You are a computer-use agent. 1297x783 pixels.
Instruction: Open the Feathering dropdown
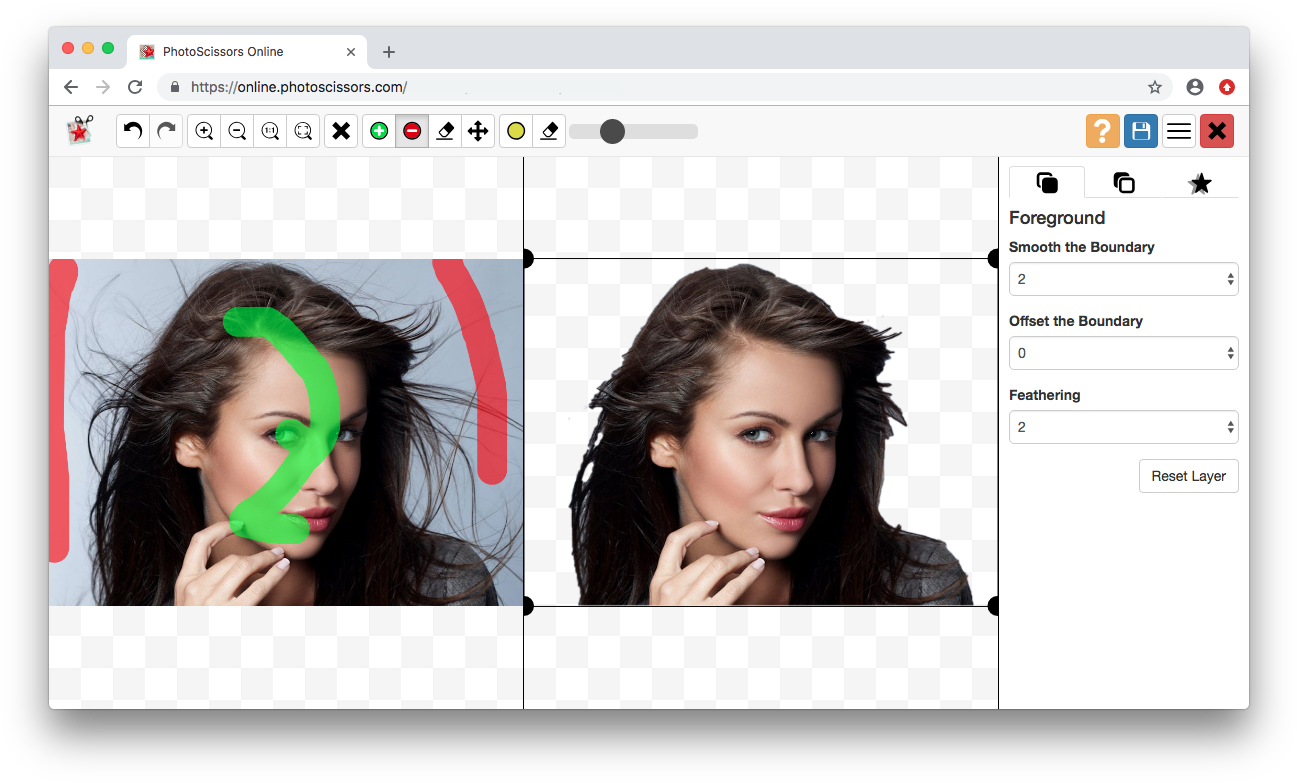(x=1123, y=427)
